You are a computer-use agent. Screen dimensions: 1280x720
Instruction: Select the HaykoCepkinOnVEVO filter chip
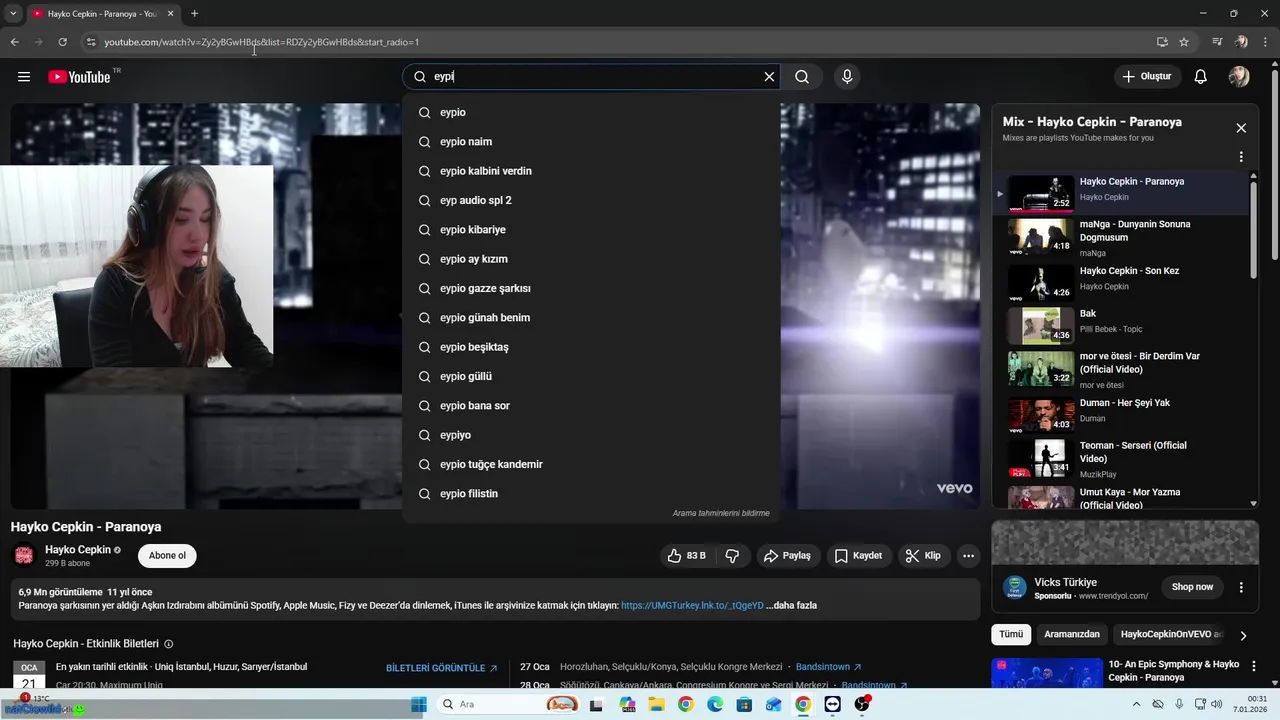click(1170, 634)
